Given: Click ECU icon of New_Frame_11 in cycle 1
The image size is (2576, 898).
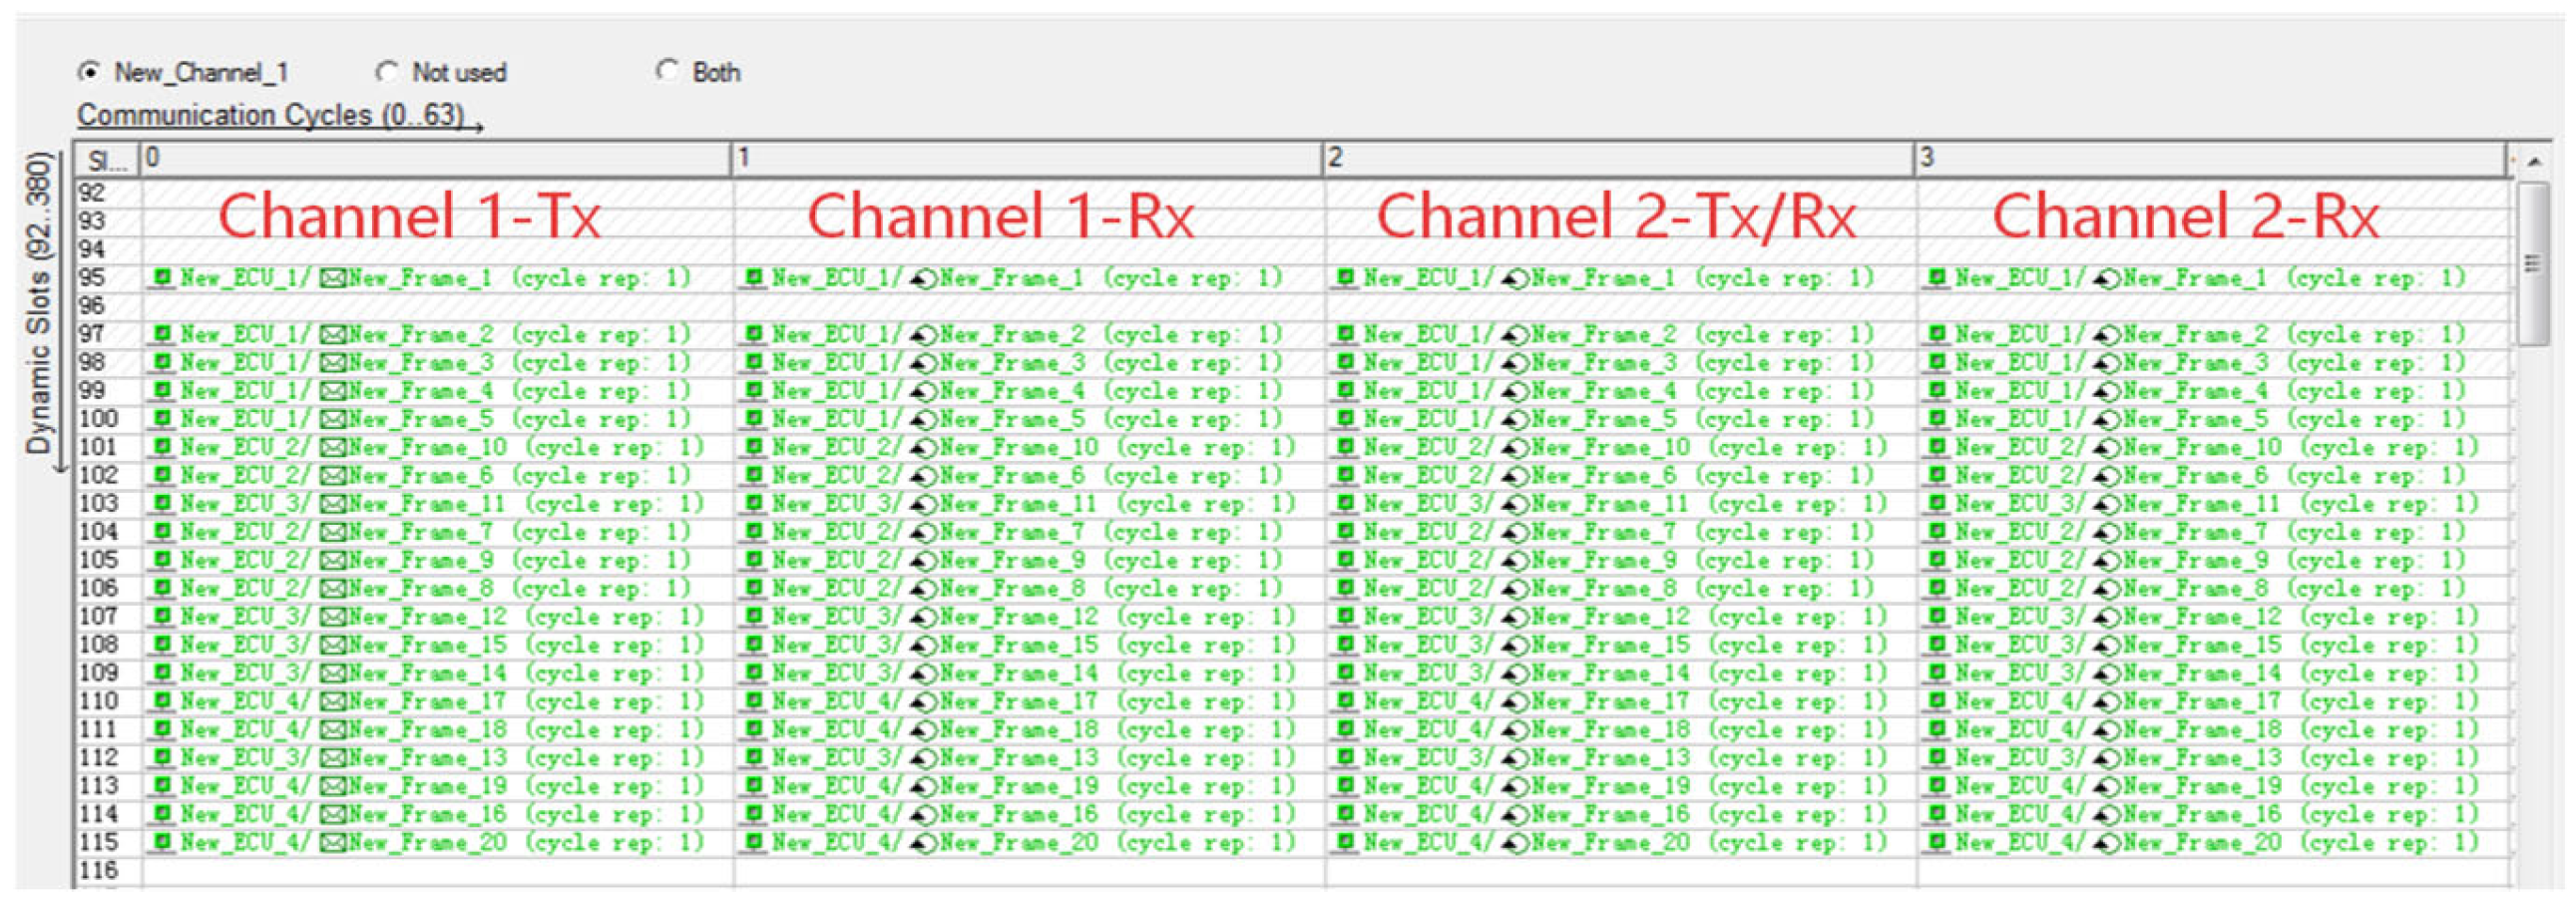Looking at the screenshot, I should (x=755, y=503).
